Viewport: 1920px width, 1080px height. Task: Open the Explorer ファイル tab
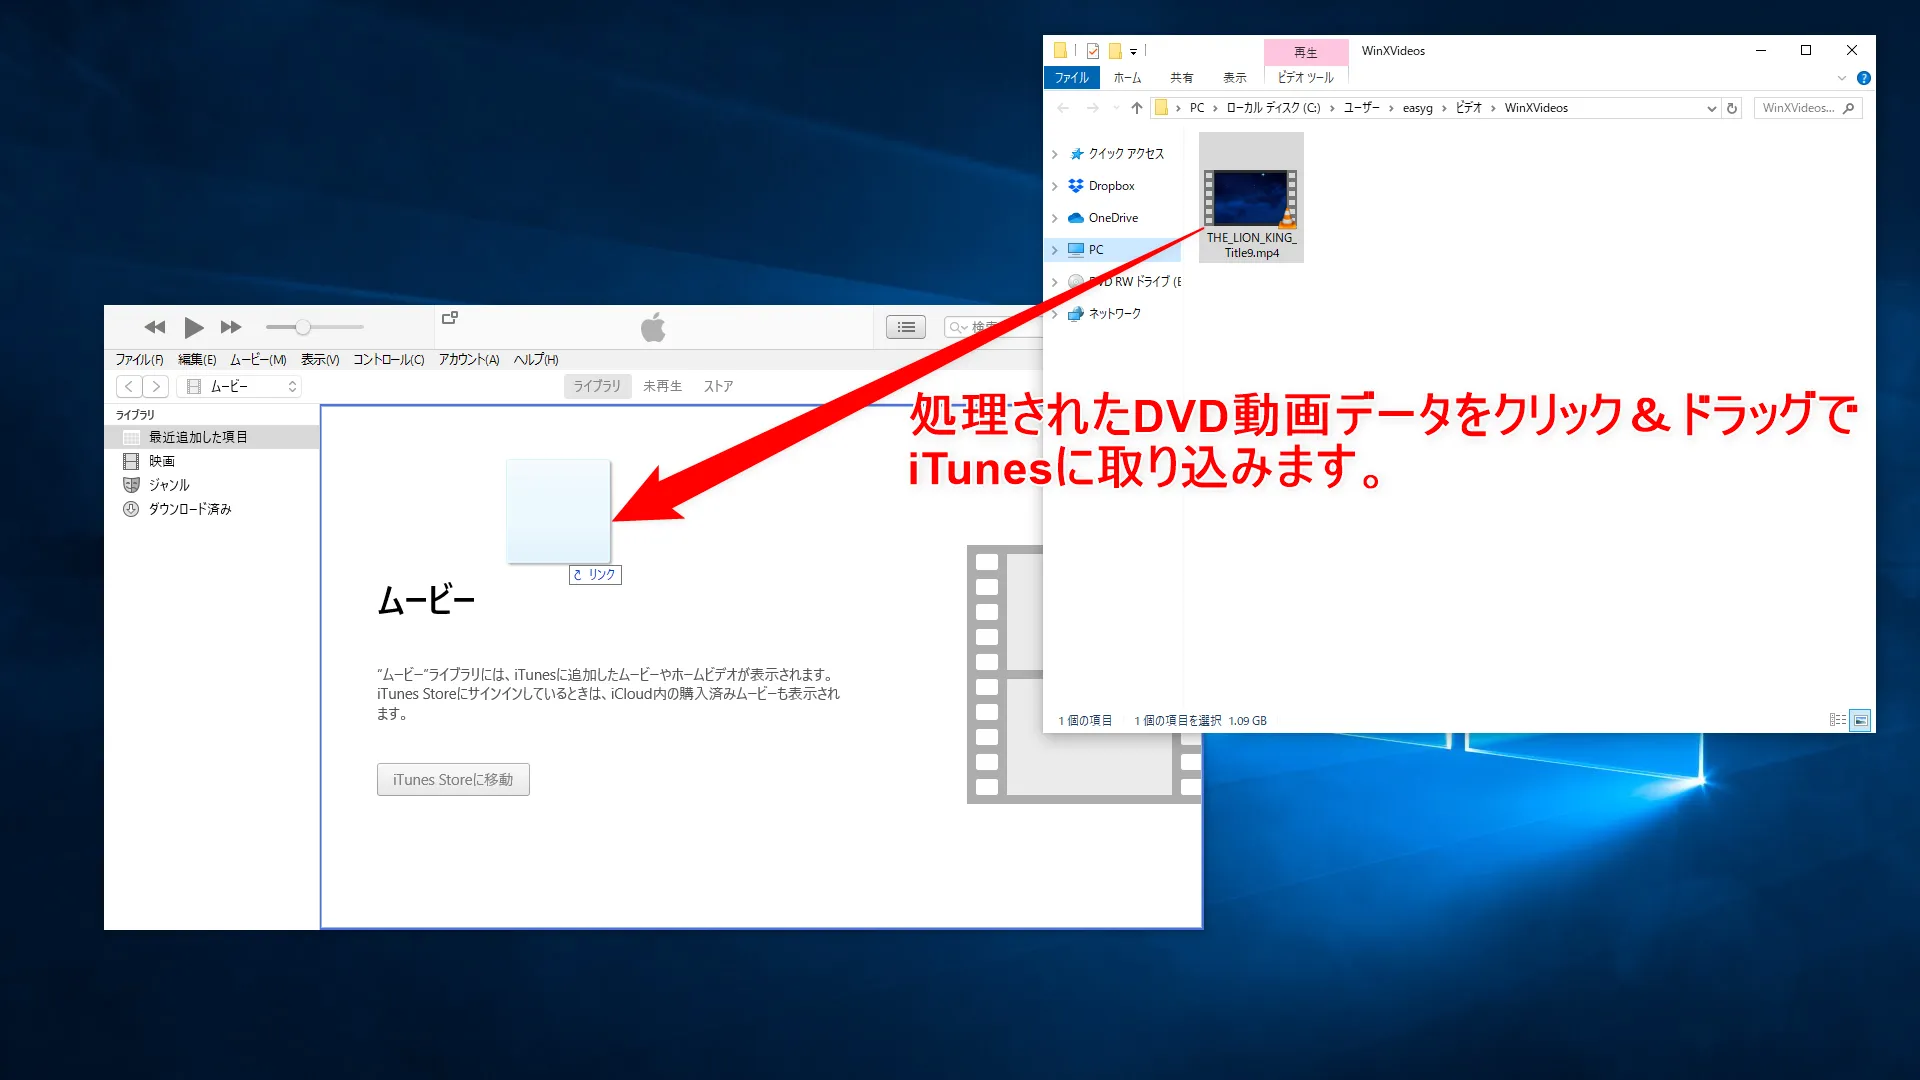(1072, 78)
